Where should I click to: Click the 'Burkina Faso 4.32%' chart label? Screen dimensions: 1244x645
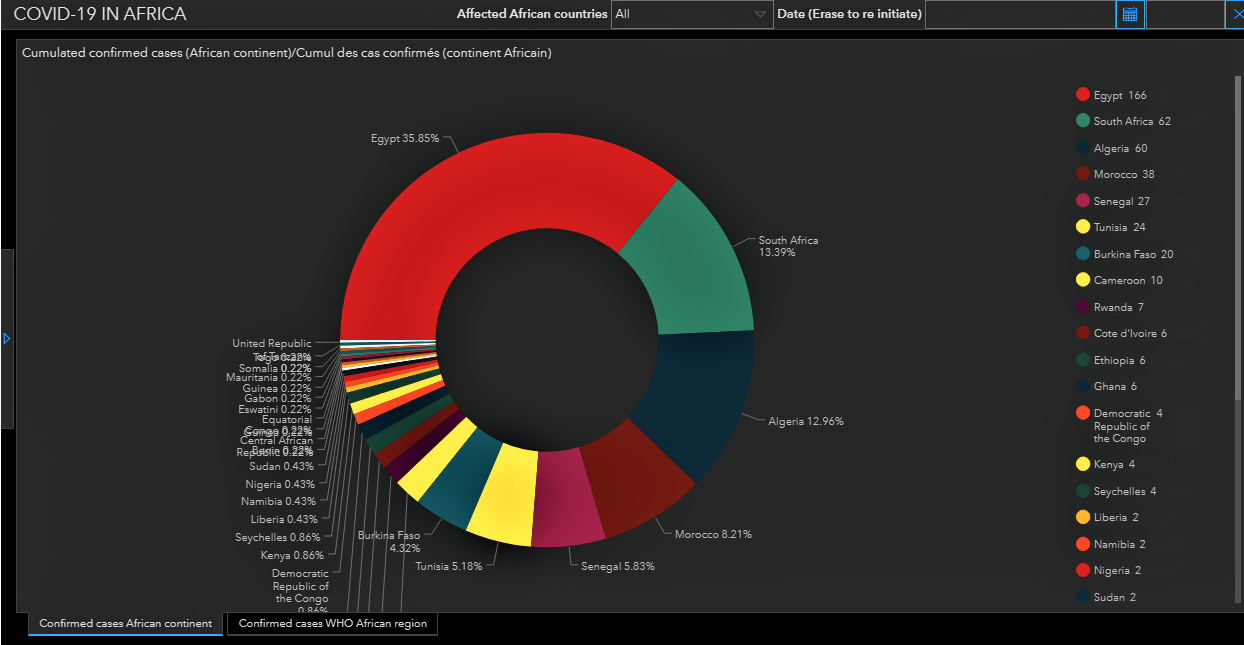[x=389, y=541]
